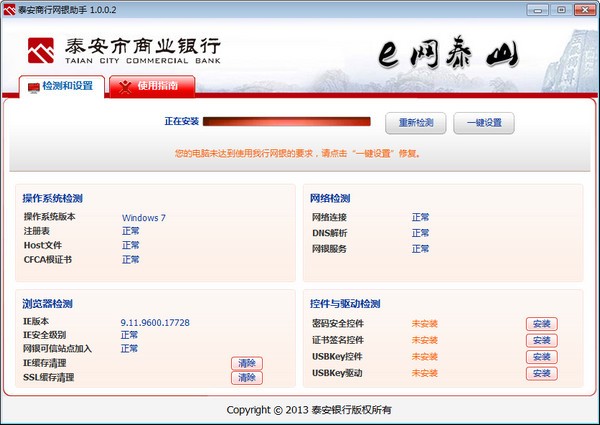Minimize the 网银助手 window
The image size is (600, 425).
tap(540, 9)
